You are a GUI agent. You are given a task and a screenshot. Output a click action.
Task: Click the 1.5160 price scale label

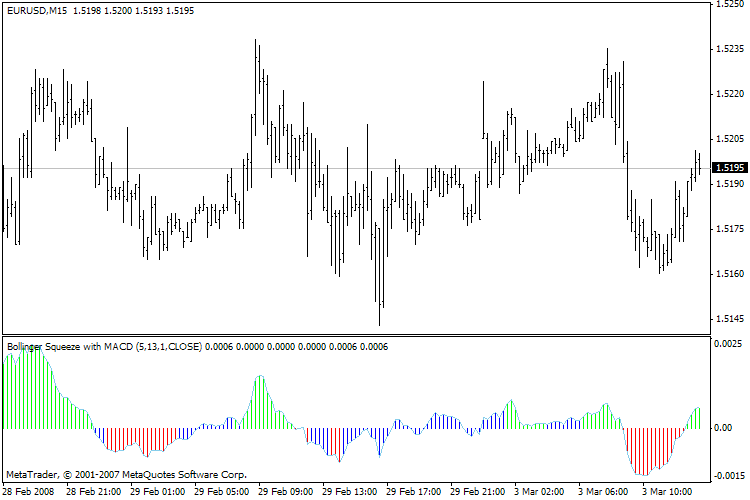click(x=730, y=274)
